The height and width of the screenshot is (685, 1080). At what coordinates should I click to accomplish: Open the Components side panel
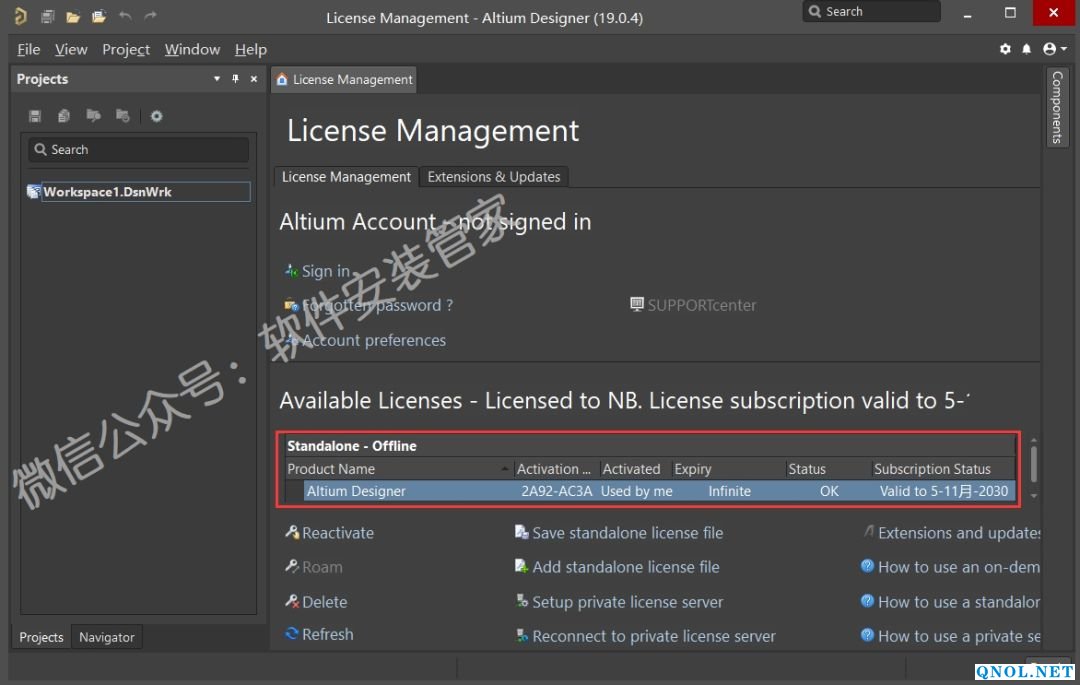tap(1057, 107)
